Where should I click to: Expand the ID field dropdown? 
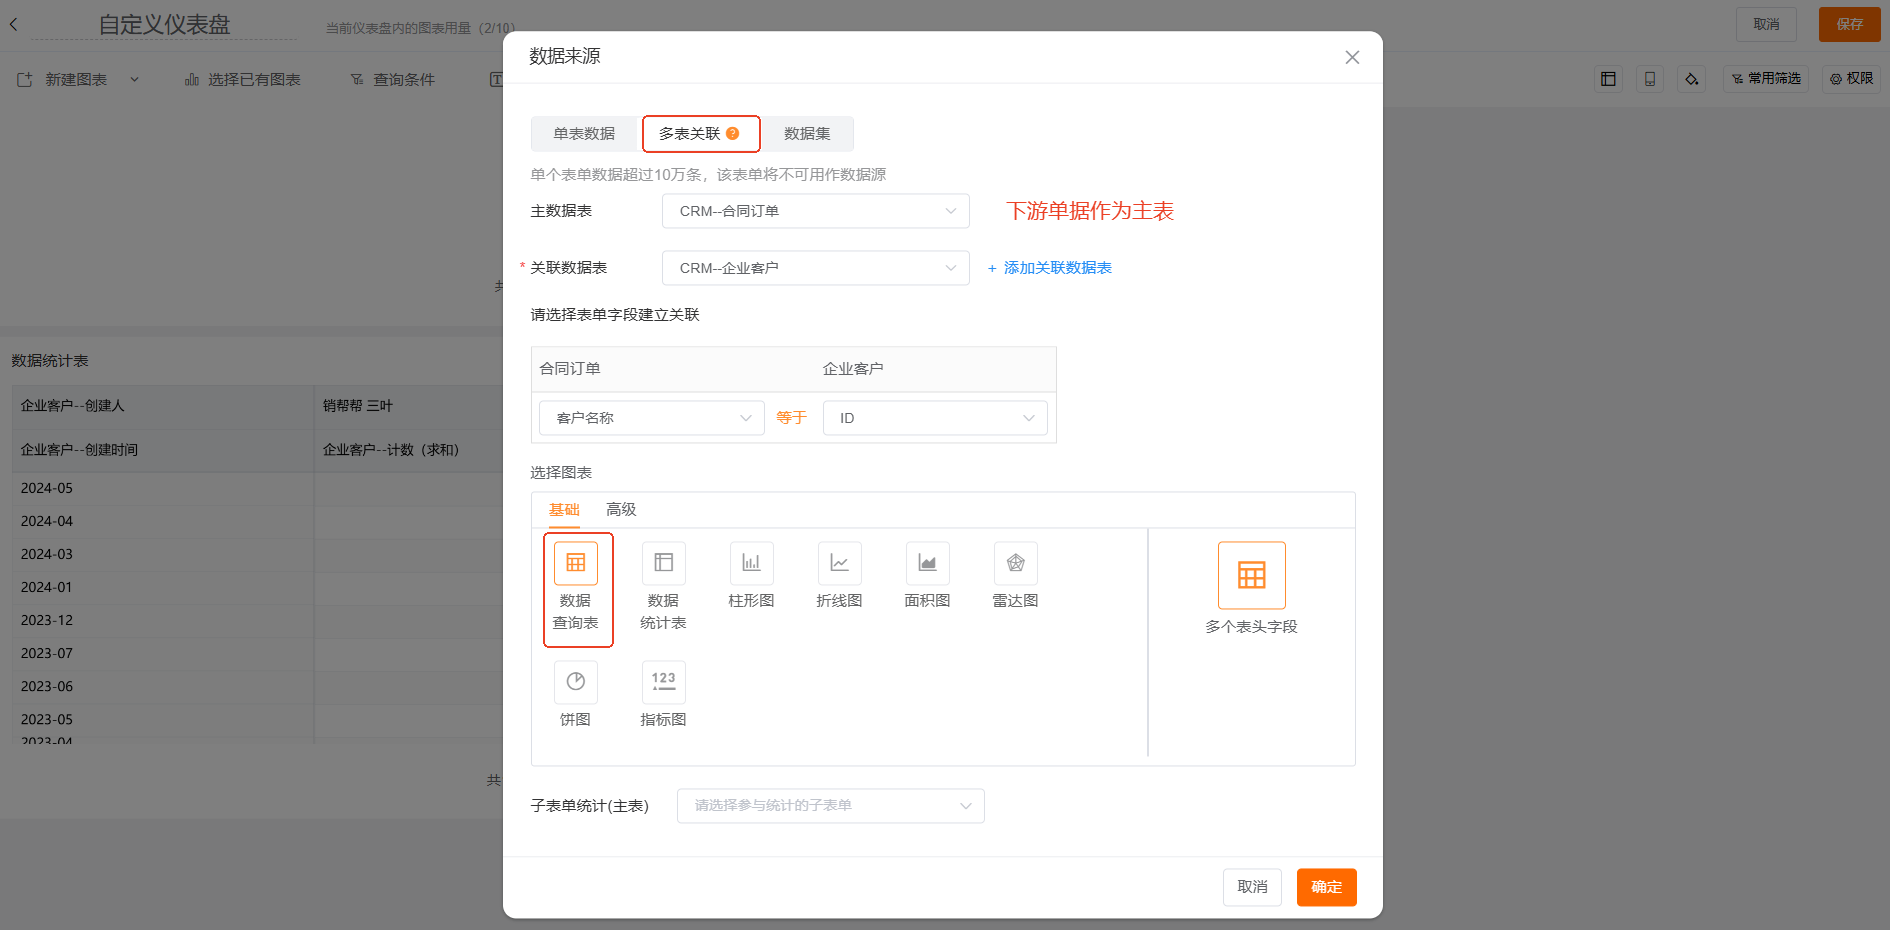[935, 418]
